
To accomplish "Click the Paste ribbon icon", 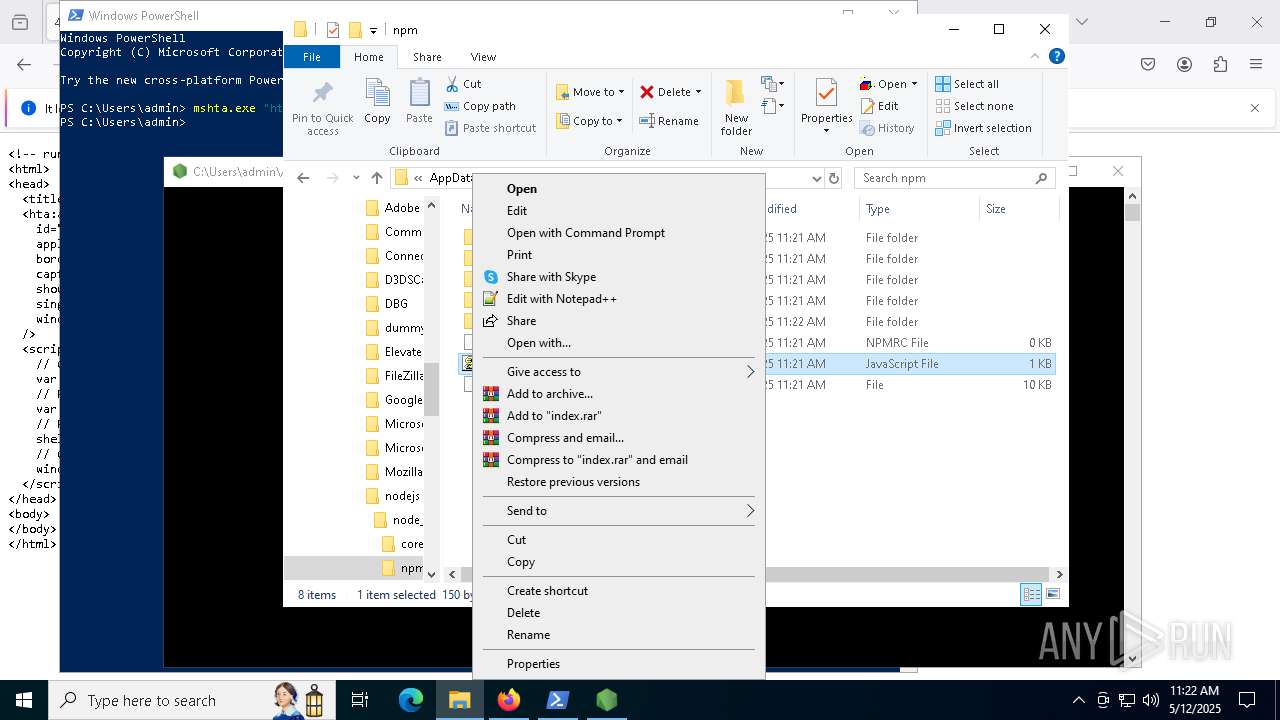I will coord(419,101).
